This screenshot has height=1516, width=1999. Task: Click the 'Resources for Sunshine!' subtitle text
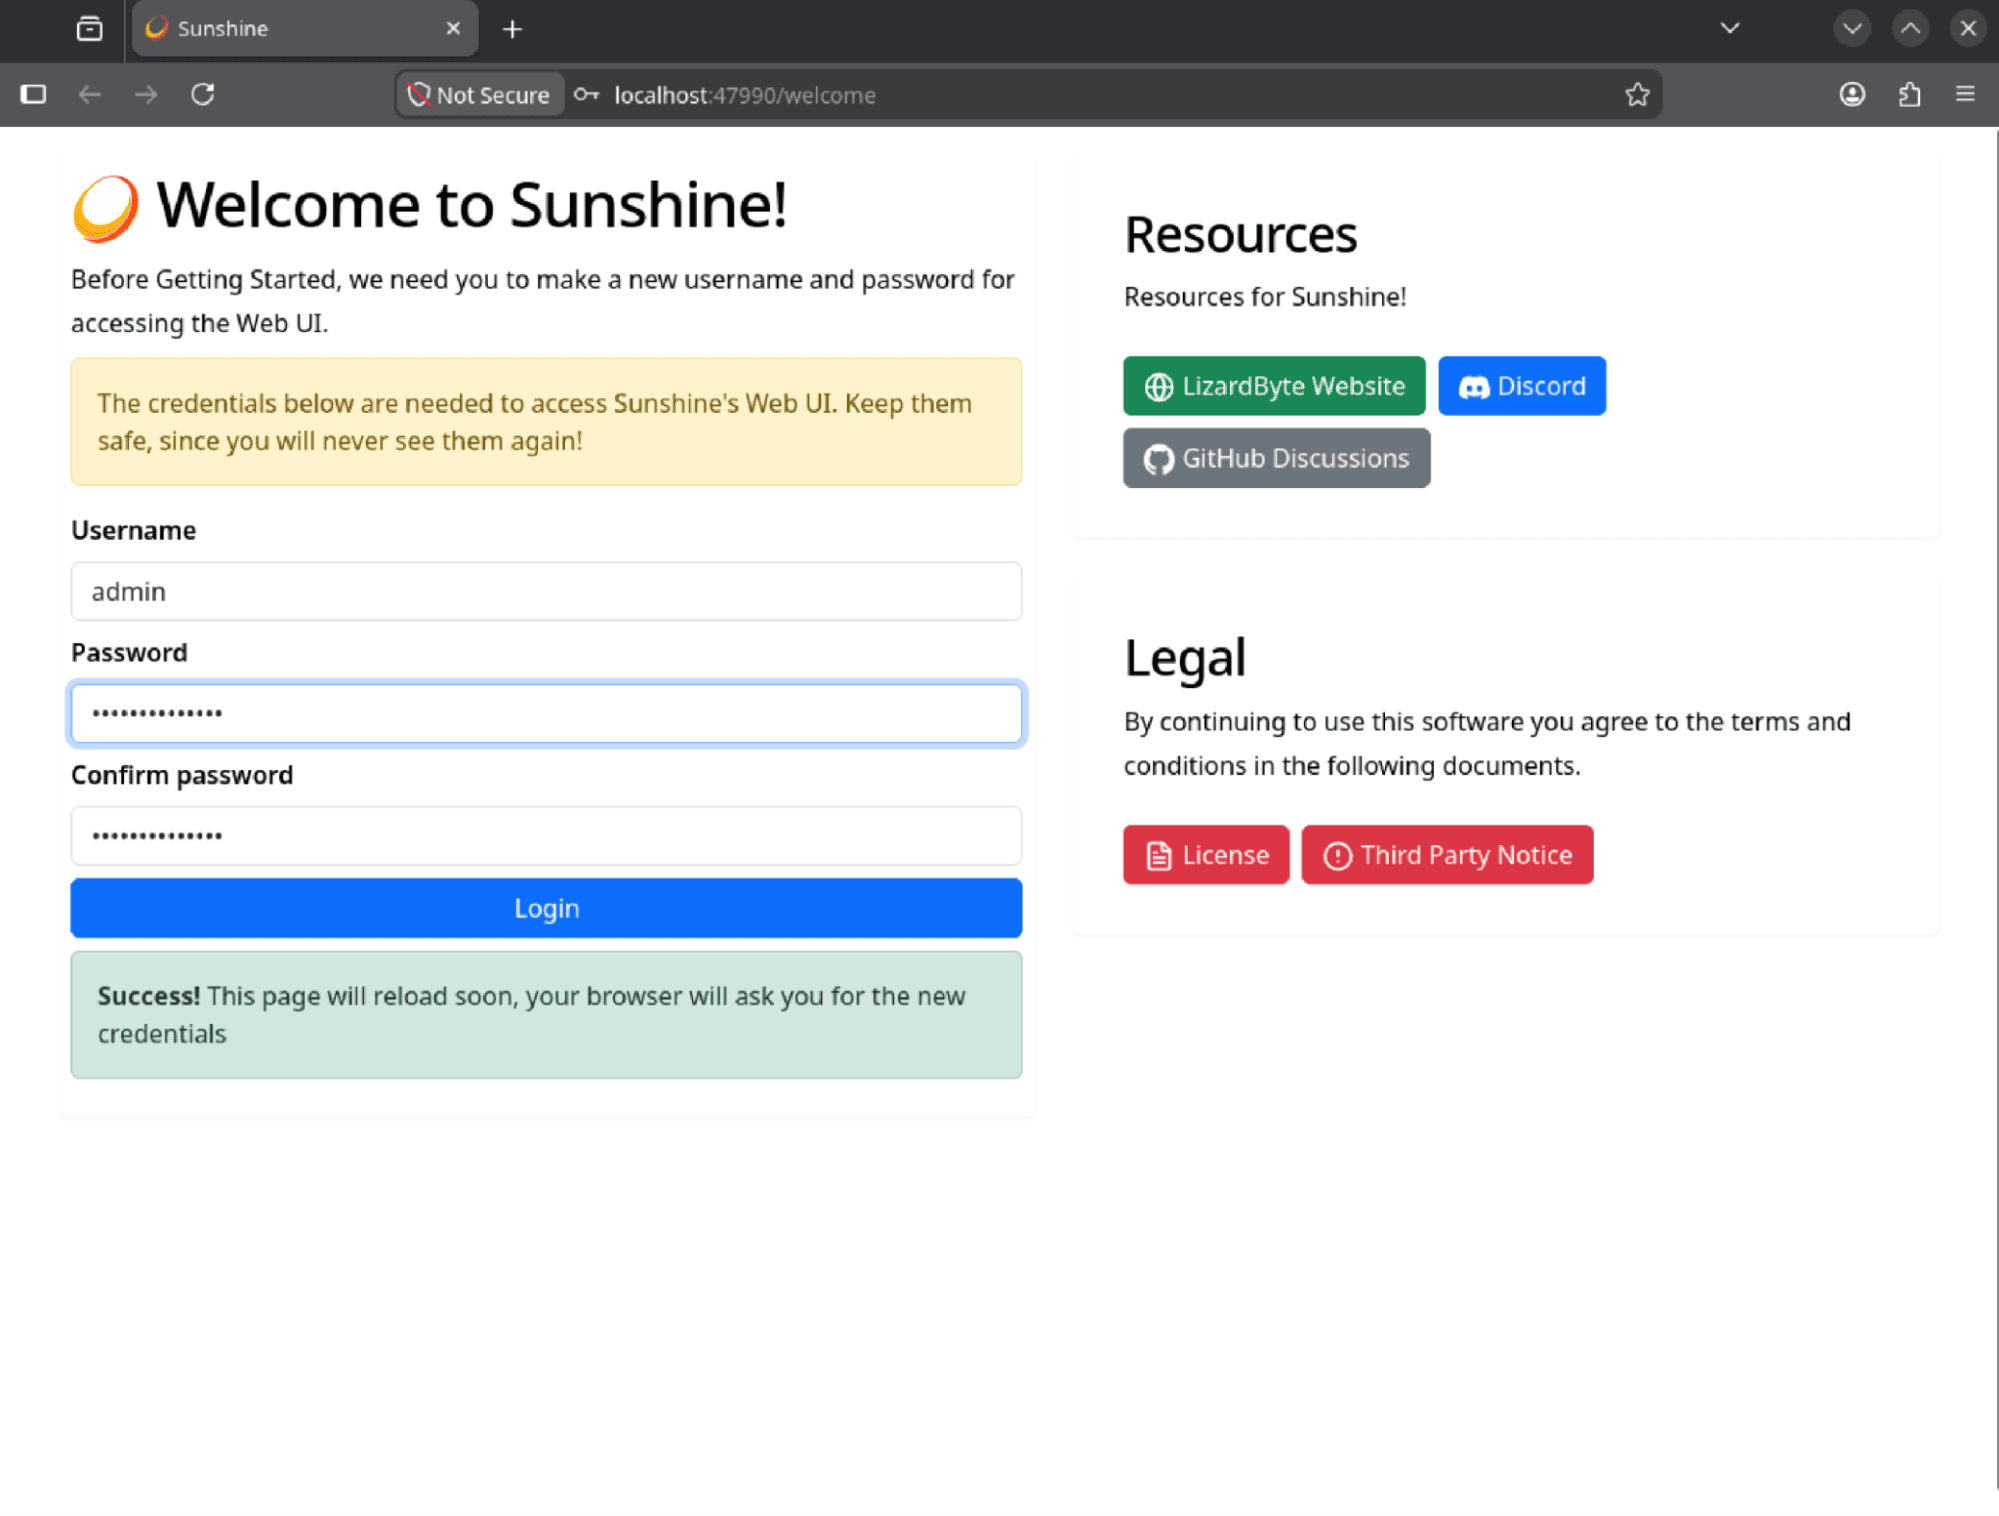tap(1265, 297)
